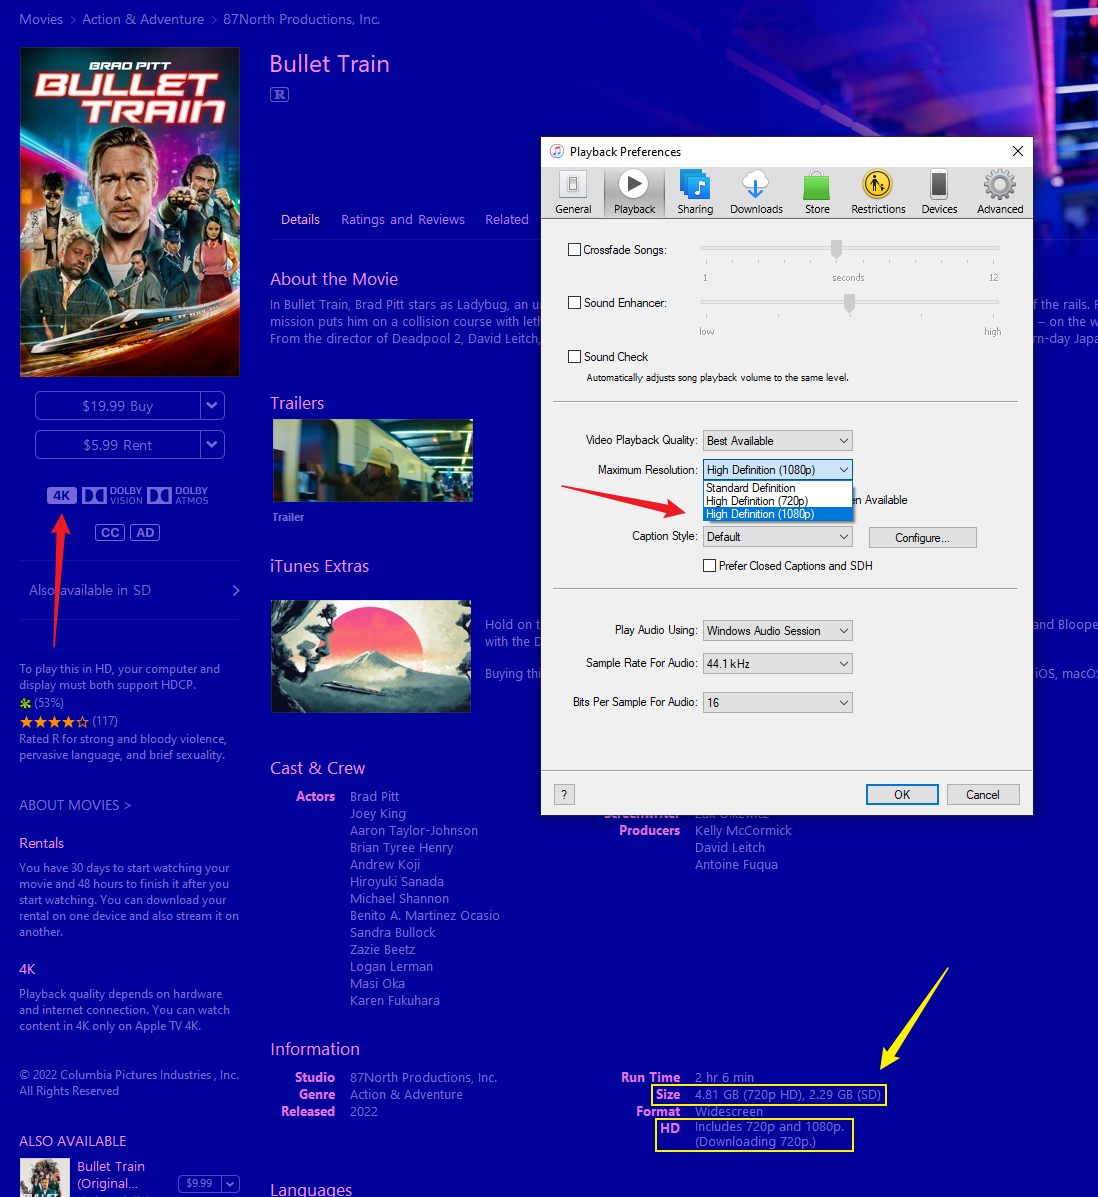Viewport: 1098px width, 1197px height.
Task: Open the Movies breadcrumb link
Action: (x=41, y=19)
